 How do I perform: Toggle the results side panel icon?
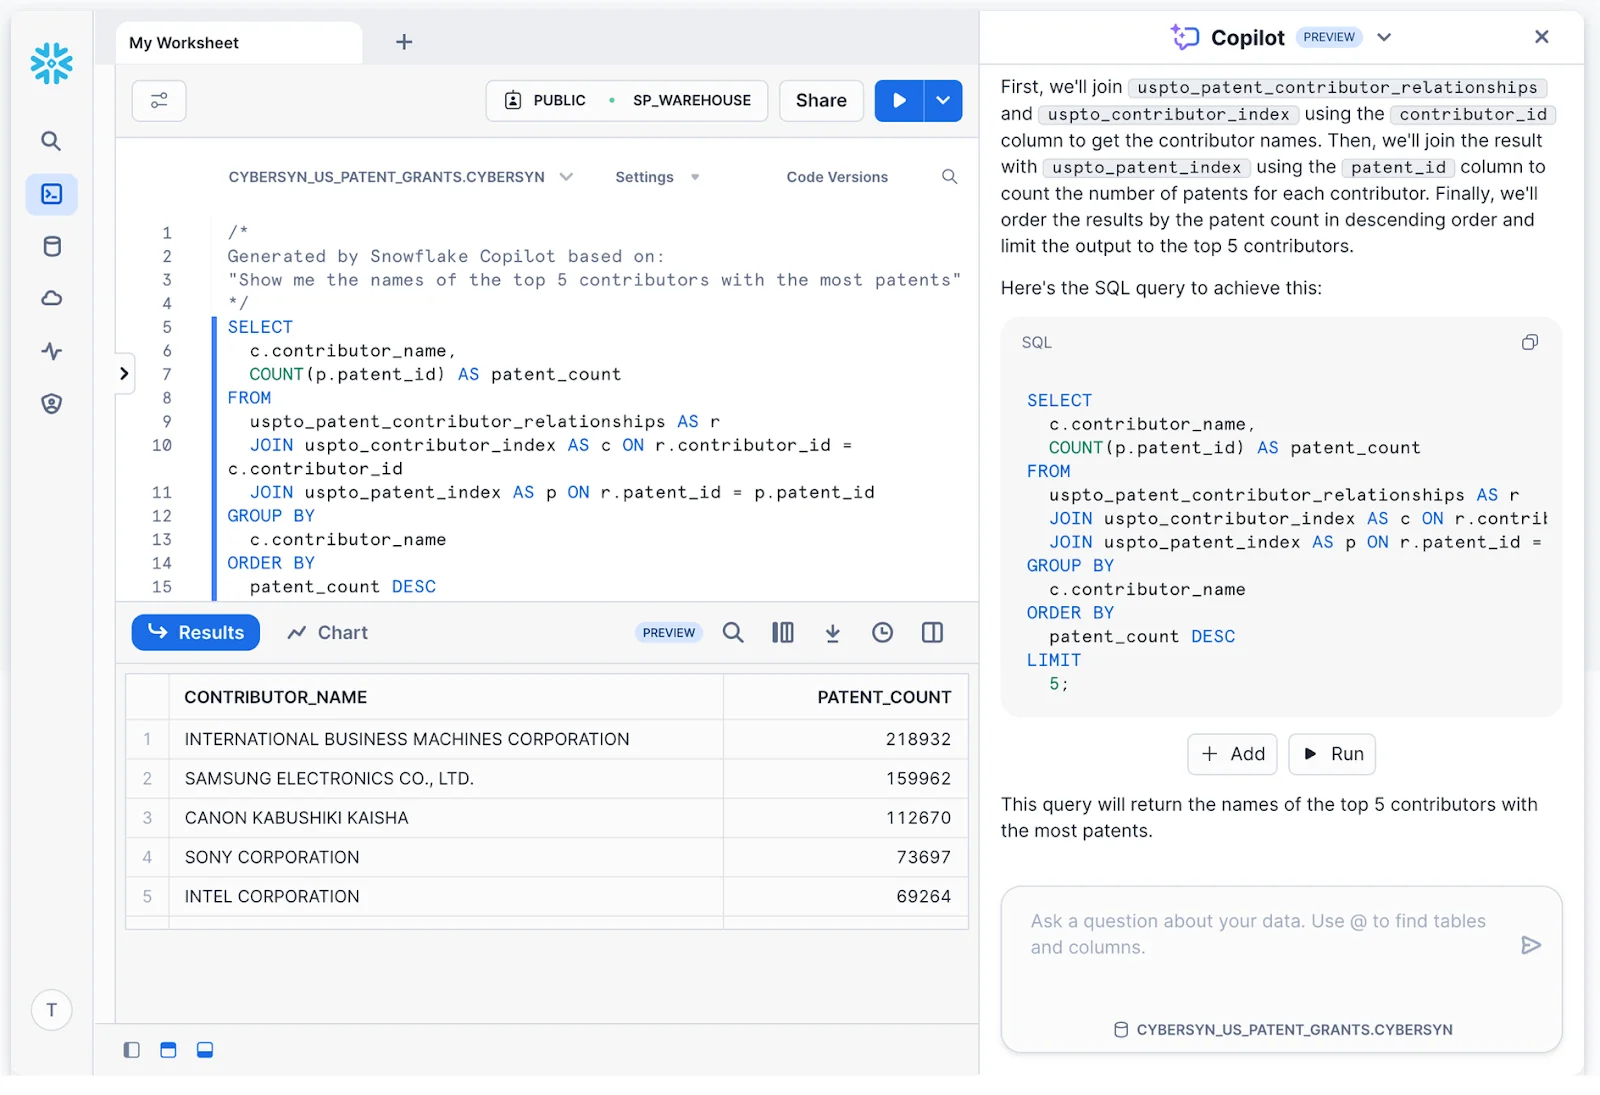click(932, 633)
